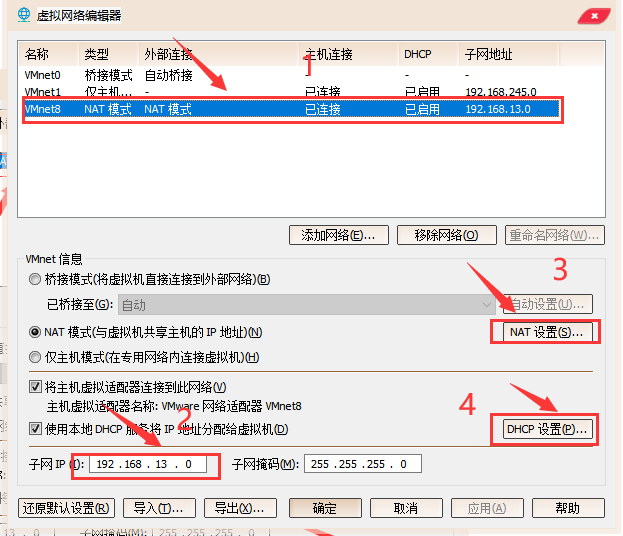
Task: Click the DHCP column header
Action: pyautogui.click(x=429, y=54)
